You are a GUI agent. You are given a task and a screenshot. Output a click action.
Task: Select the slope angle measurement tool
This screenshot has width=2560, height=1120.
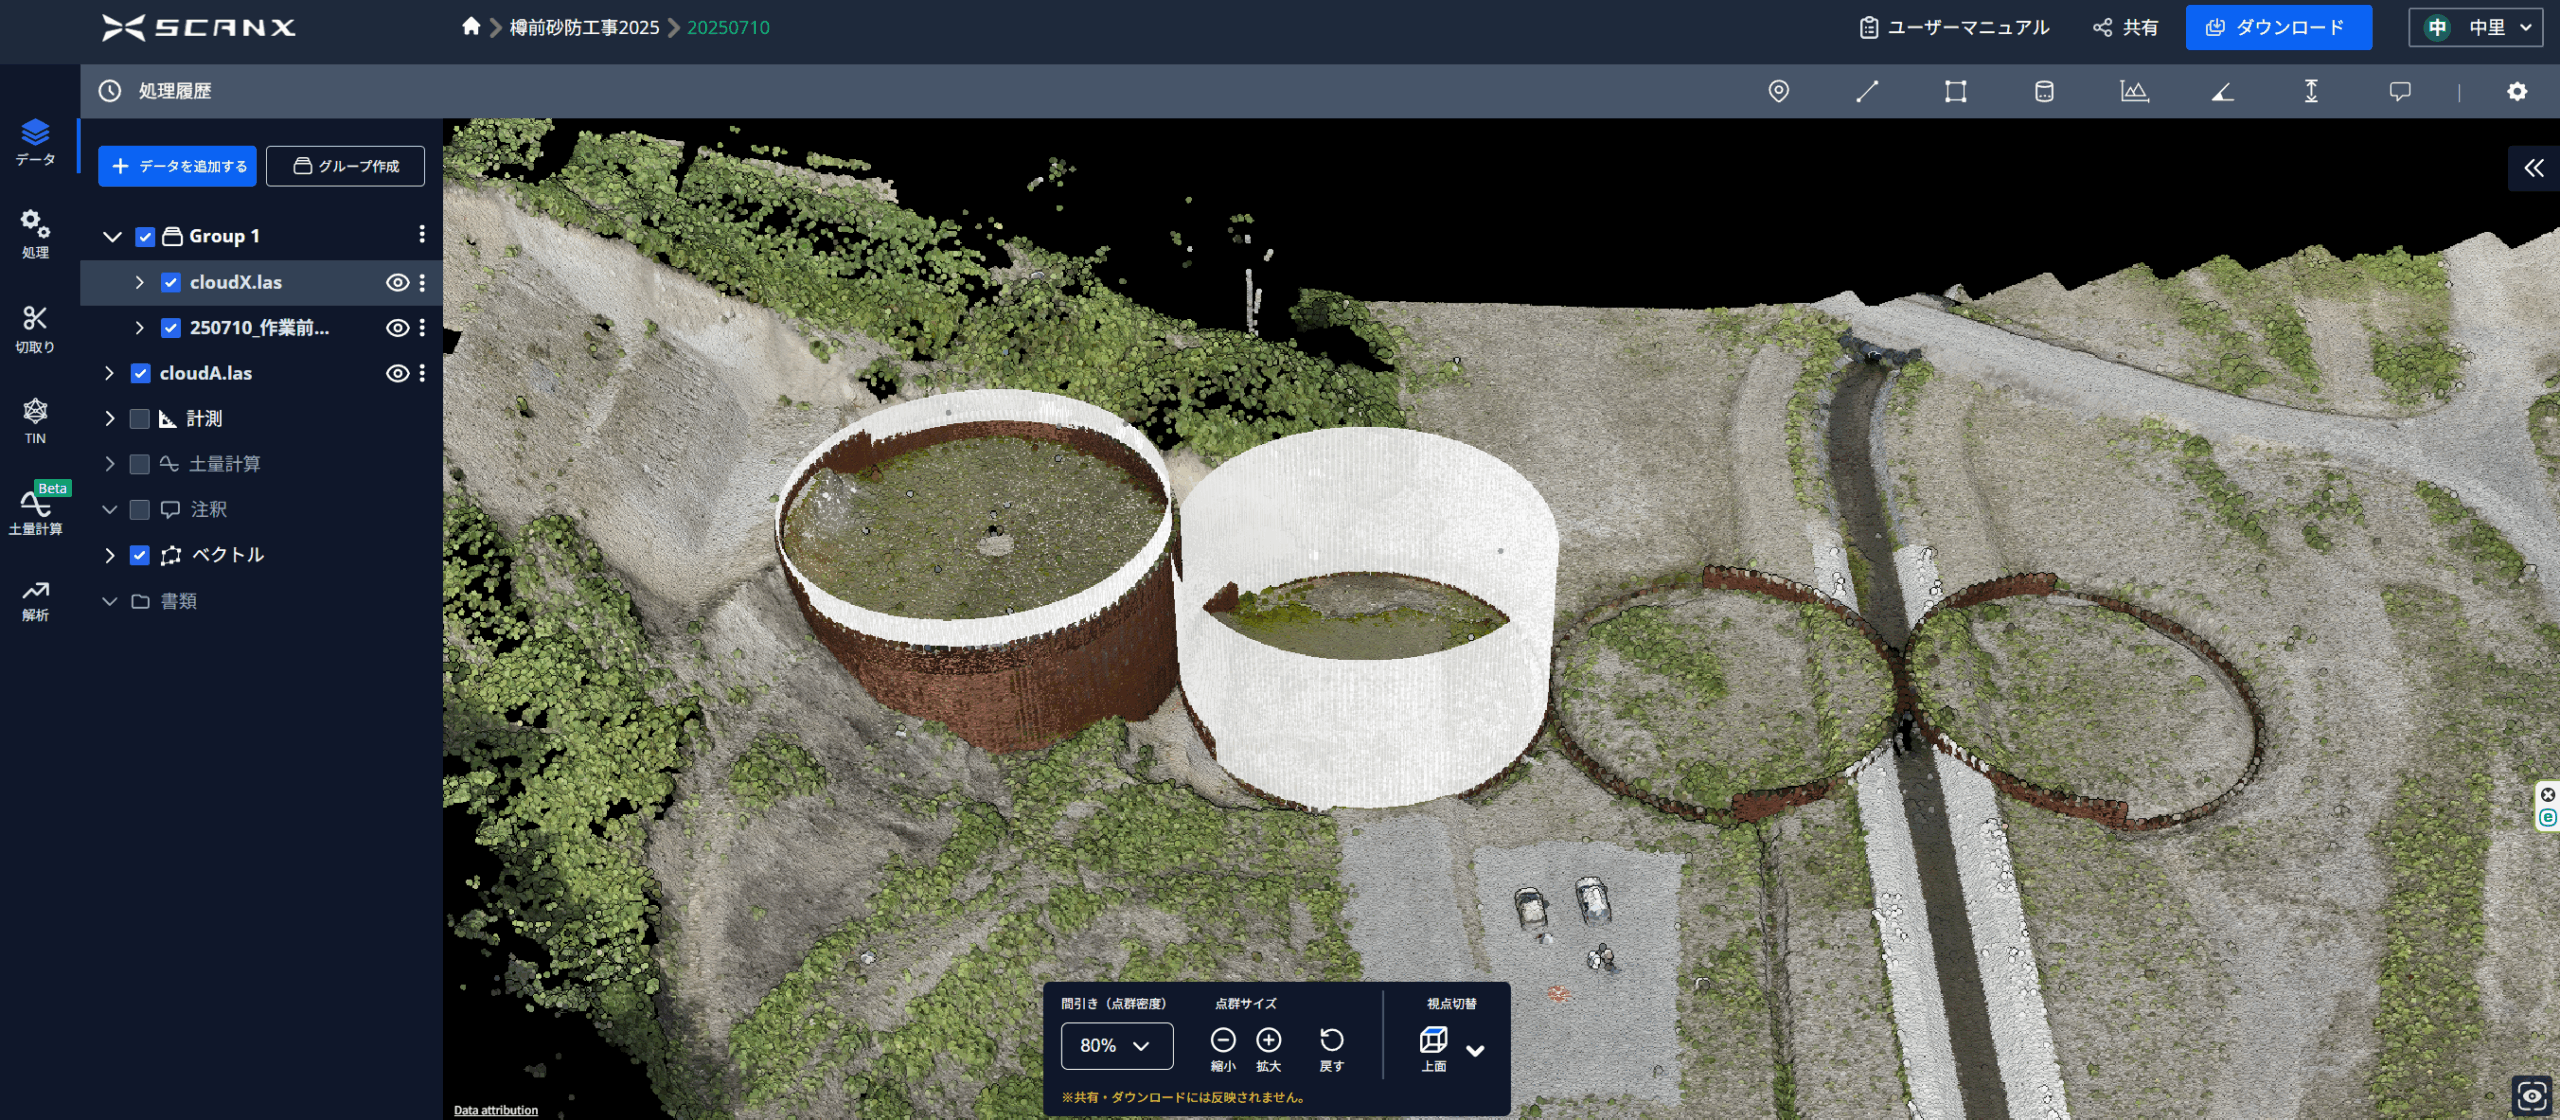pos(2222,91)
